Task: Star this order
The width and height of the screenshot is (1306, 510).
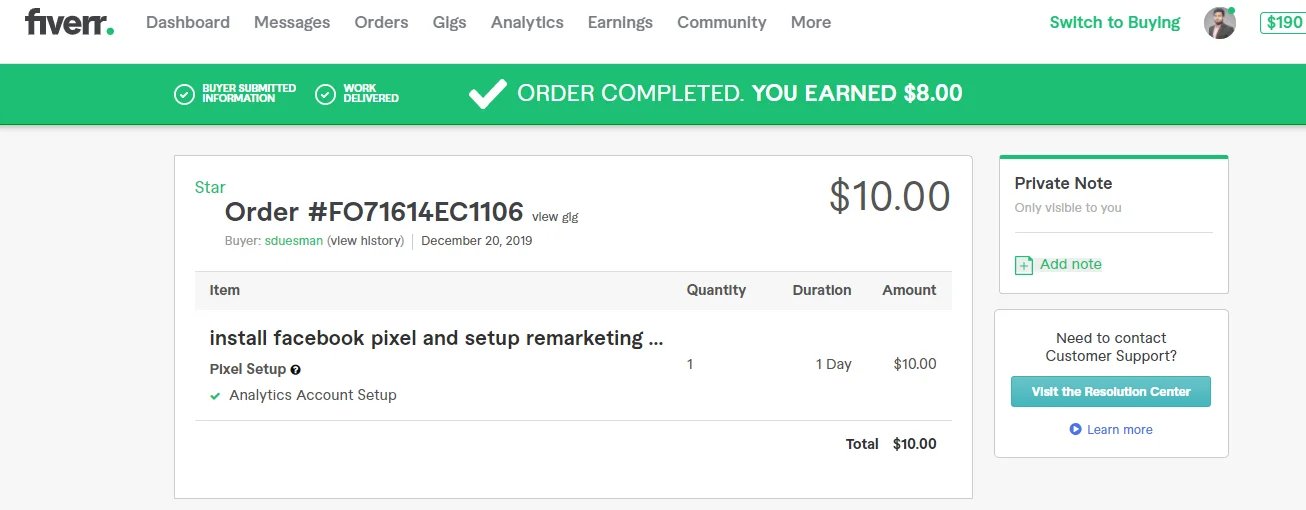Action: tap(210, 187)
